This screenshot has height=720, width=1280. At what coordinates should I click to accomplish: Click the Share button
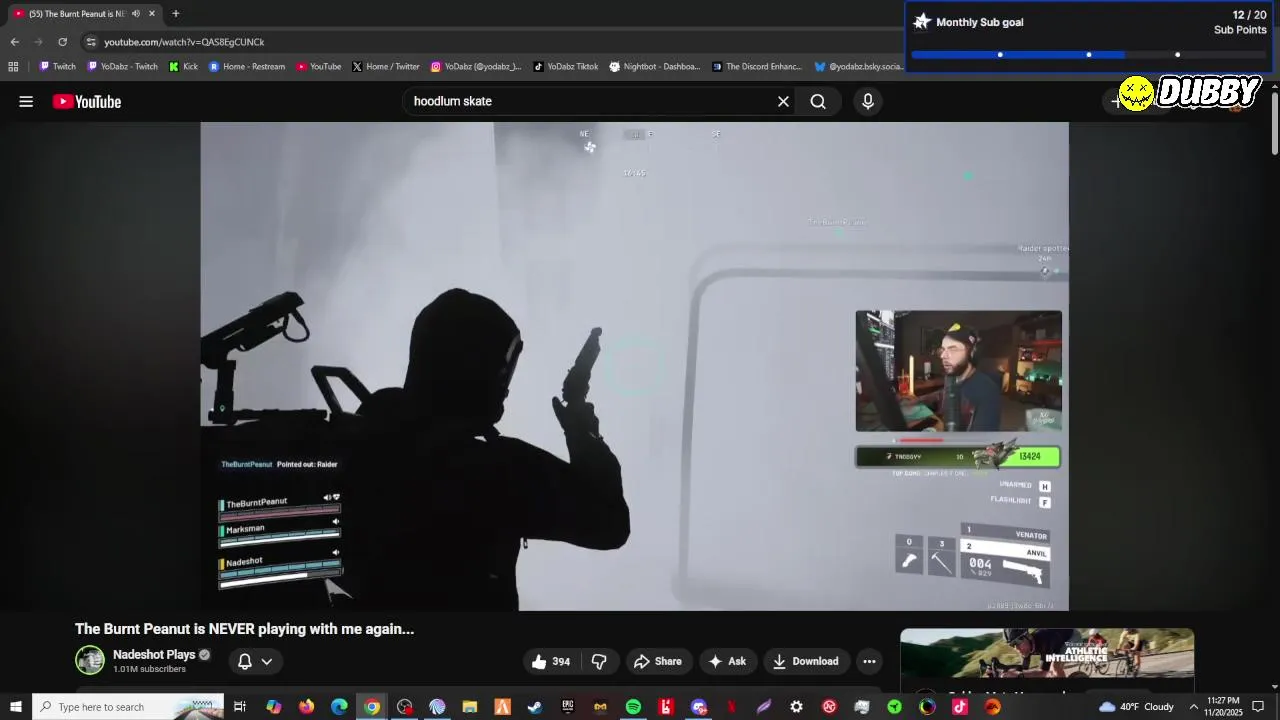(657, 661)
